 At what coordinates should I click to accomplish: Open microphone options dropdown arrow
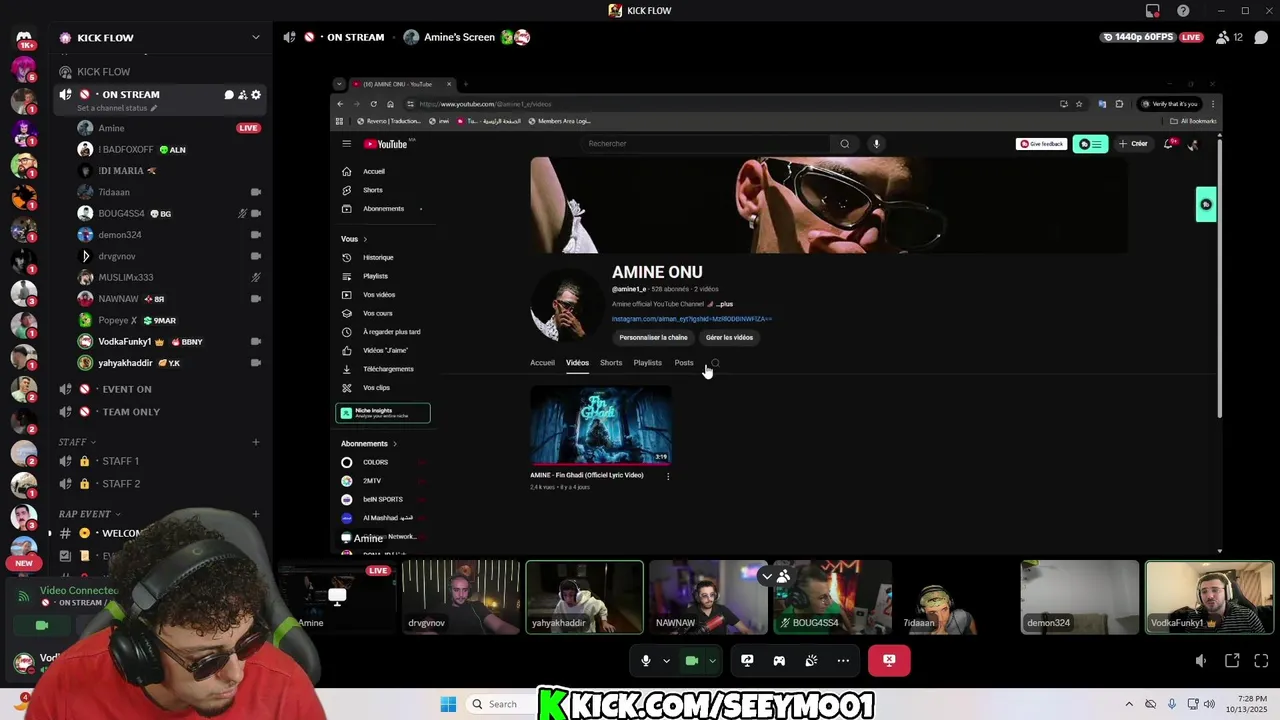pos(666,661)
